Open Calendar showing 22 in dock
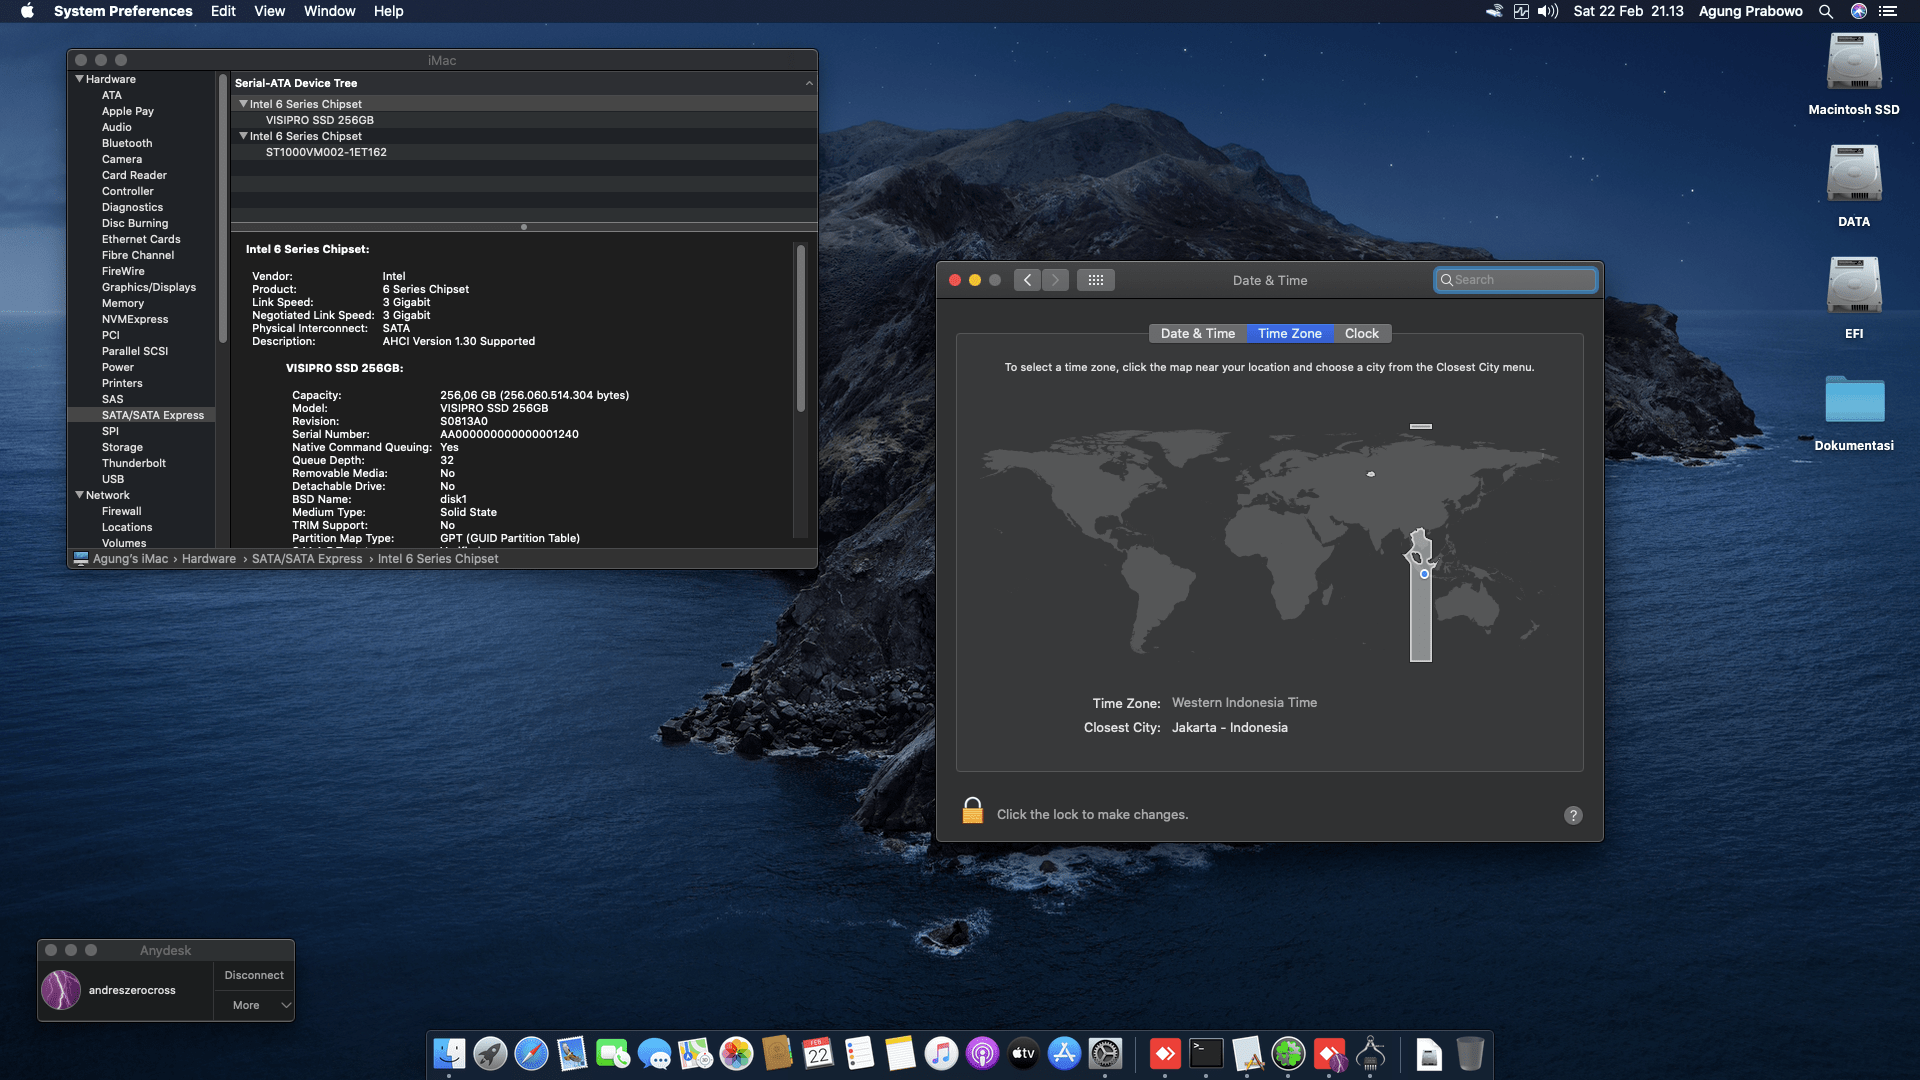Image resolution: width=1920 pixels, height=1080 pixels. tap(818, 1053)
